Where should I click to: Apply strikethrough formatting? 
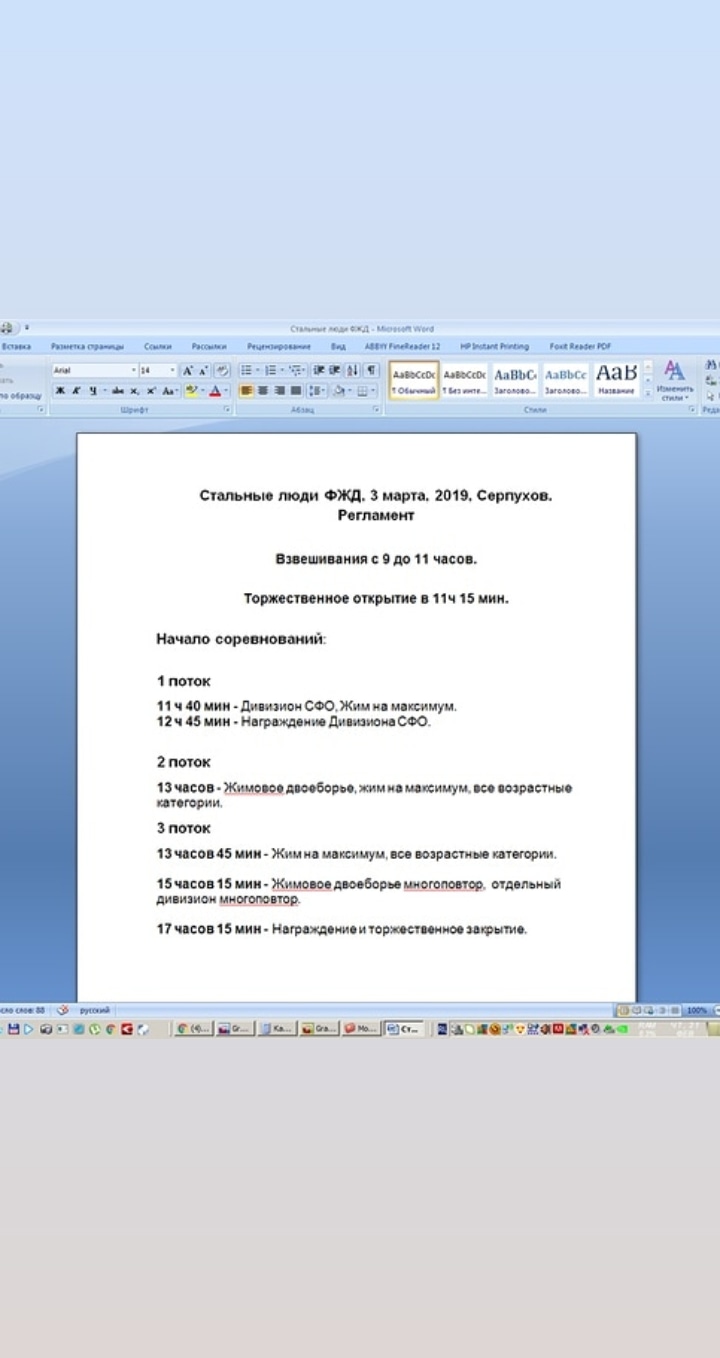tap(118, 391)
